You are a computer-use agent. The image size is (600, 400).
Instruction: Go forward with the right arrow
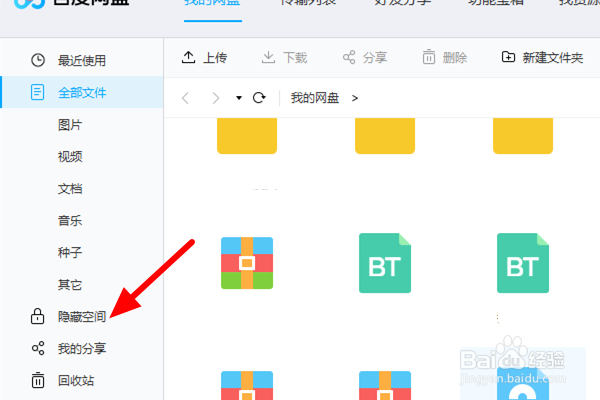coord(216,98)
